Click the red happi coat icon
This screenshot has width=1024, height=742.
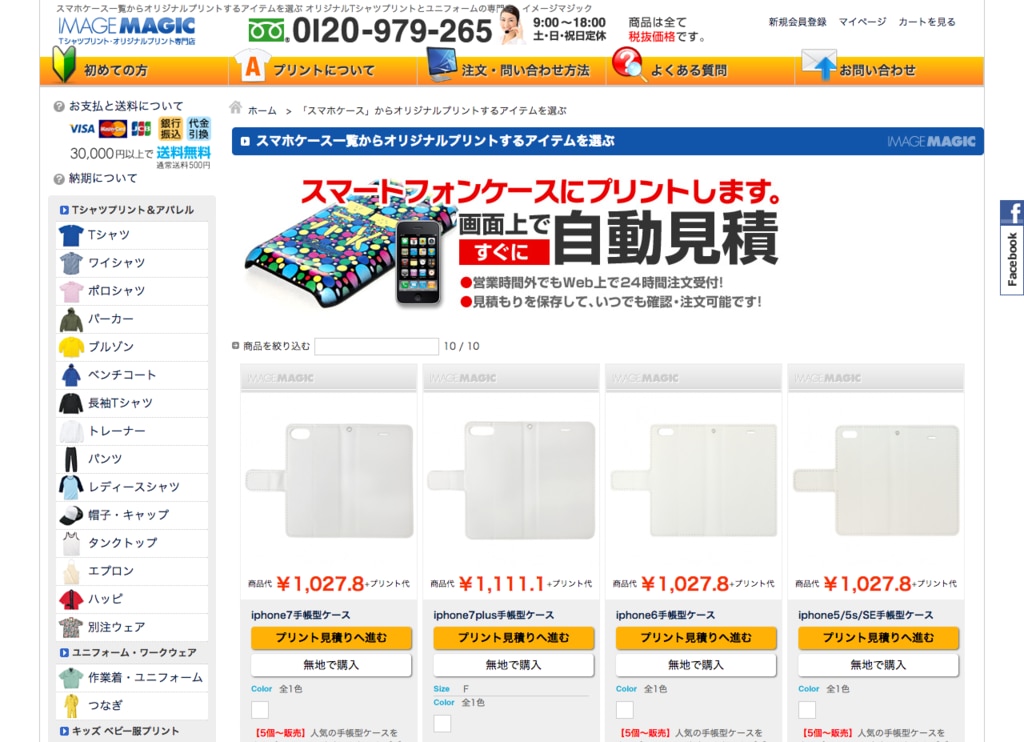[x=70, y=599]
